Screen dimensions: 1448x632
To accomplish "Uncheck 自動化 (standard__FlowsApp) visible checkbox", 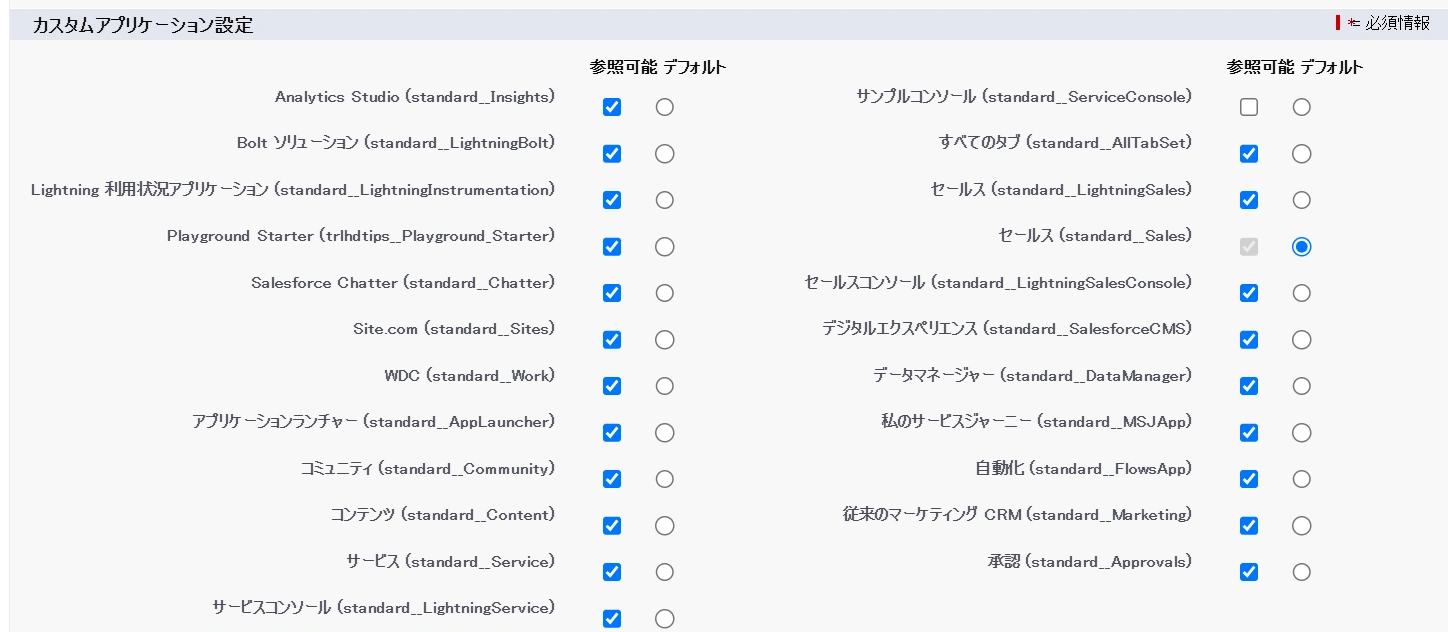I will 1249,479.
